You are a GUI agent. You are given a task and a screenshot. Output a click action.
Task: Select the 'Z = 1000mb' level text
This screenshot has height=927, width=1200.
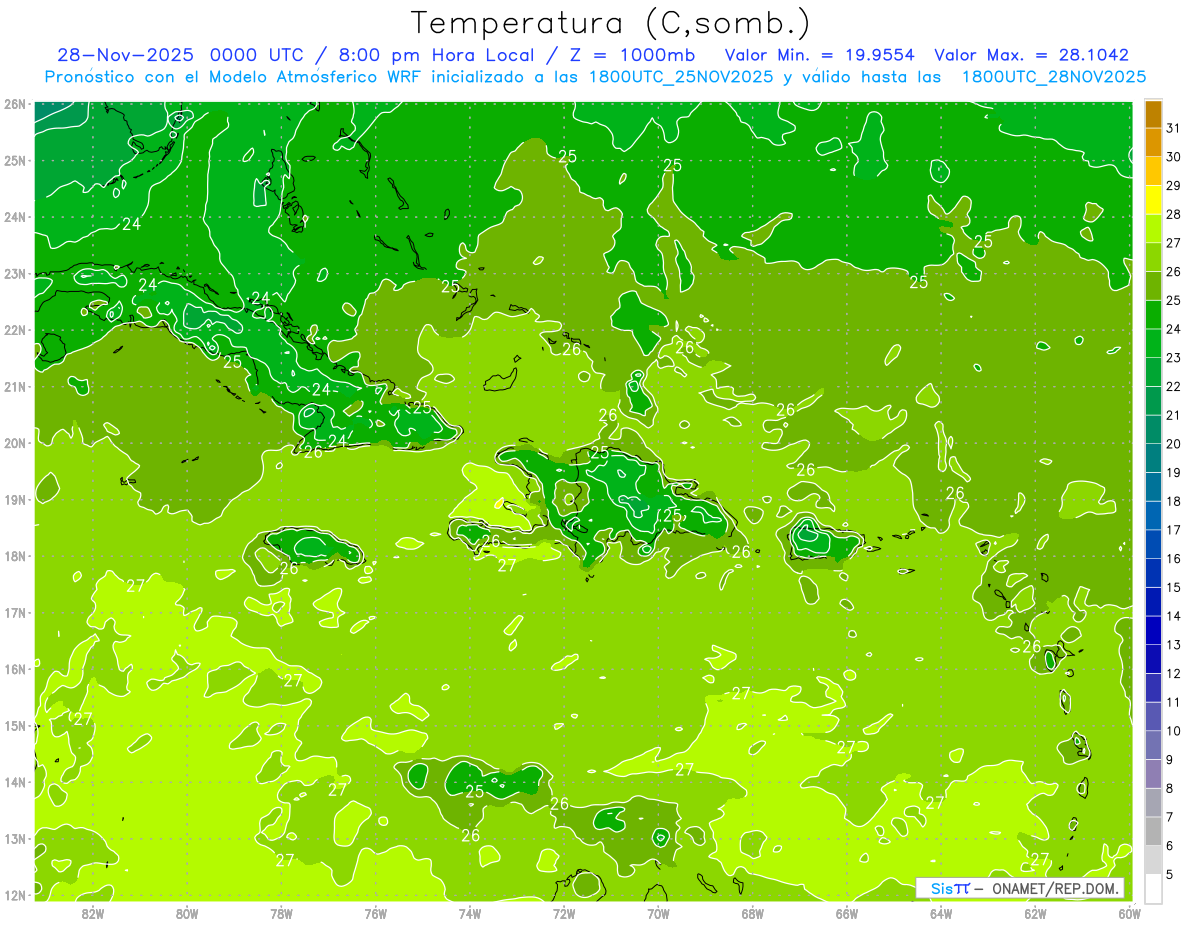tap(632, 55)
